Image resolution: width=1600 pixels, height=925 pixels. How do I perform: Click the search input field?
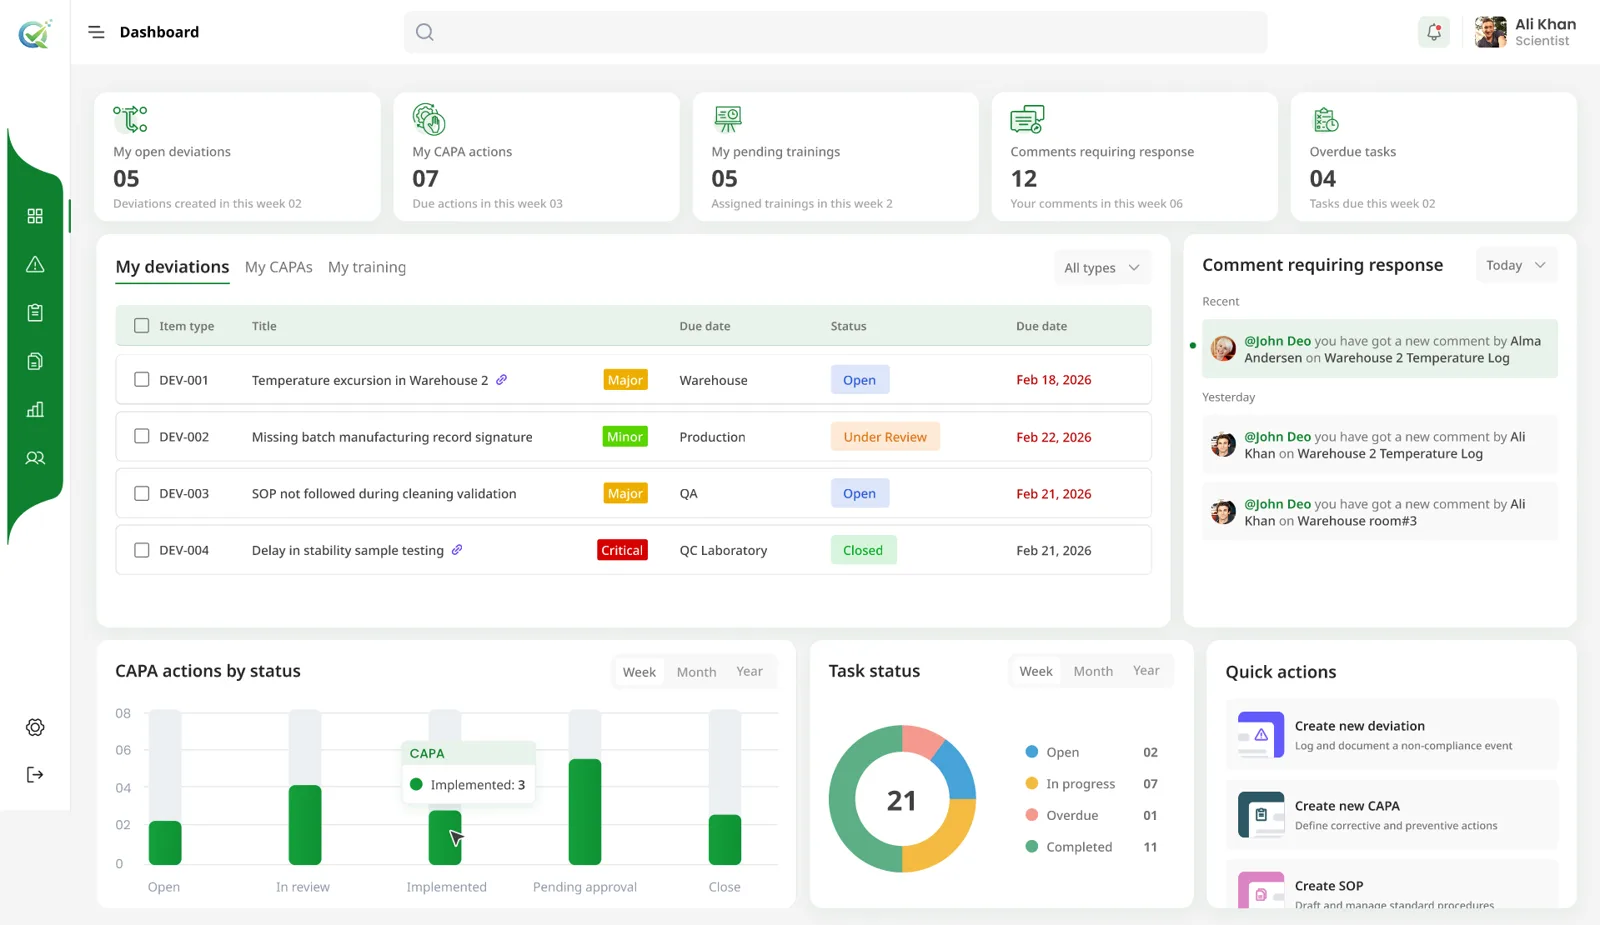(x=835, y=32)
